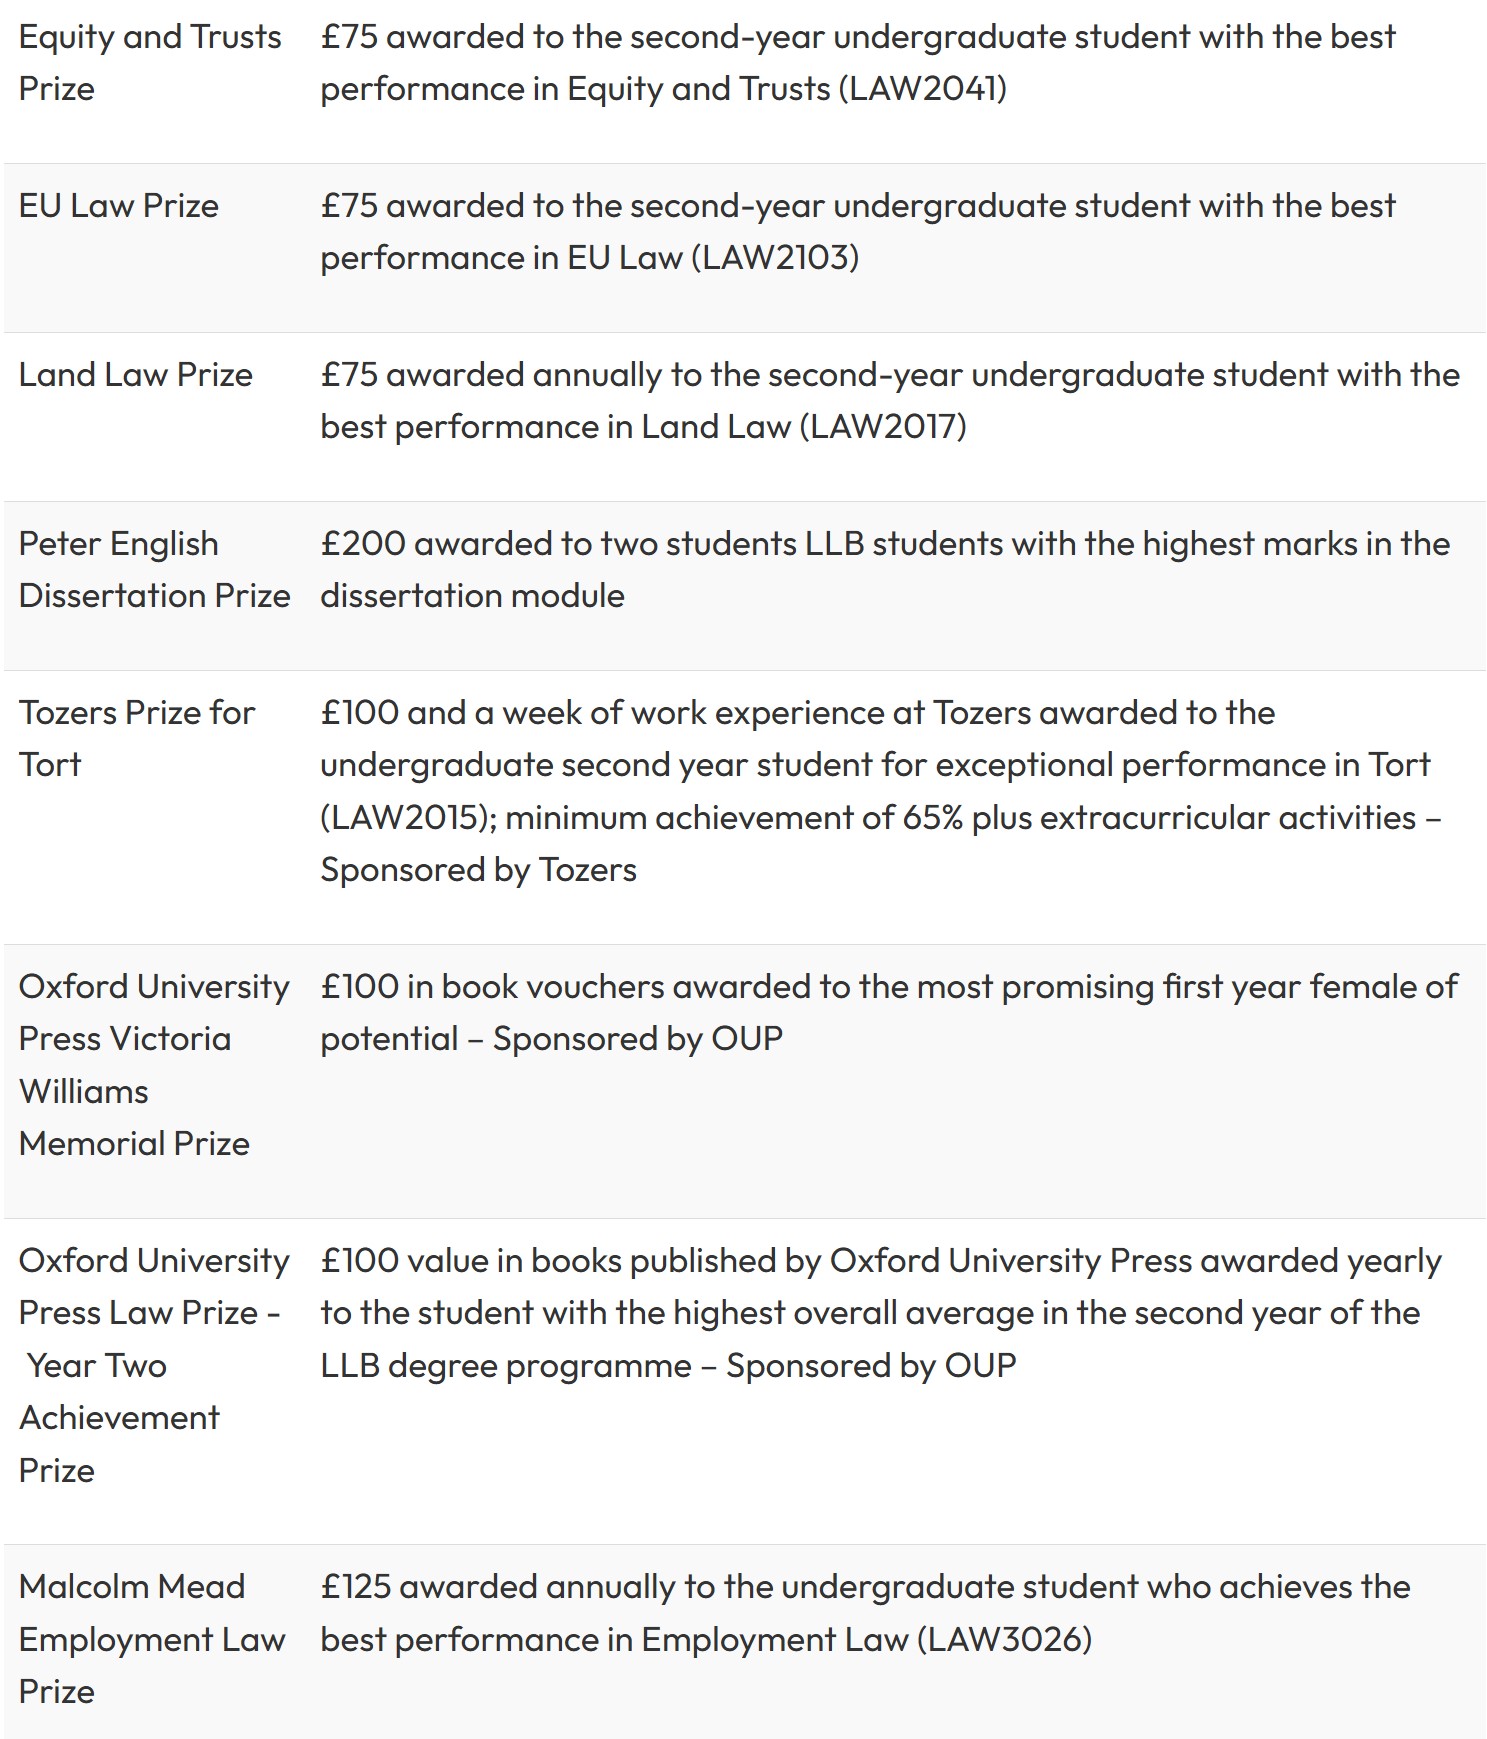Image resolution: width=1487 pixels, height=1739 pixels.
Task: Click 'LLB degree programme – Sponsored by OUP' line
Action: click(x=668, y=1365)
